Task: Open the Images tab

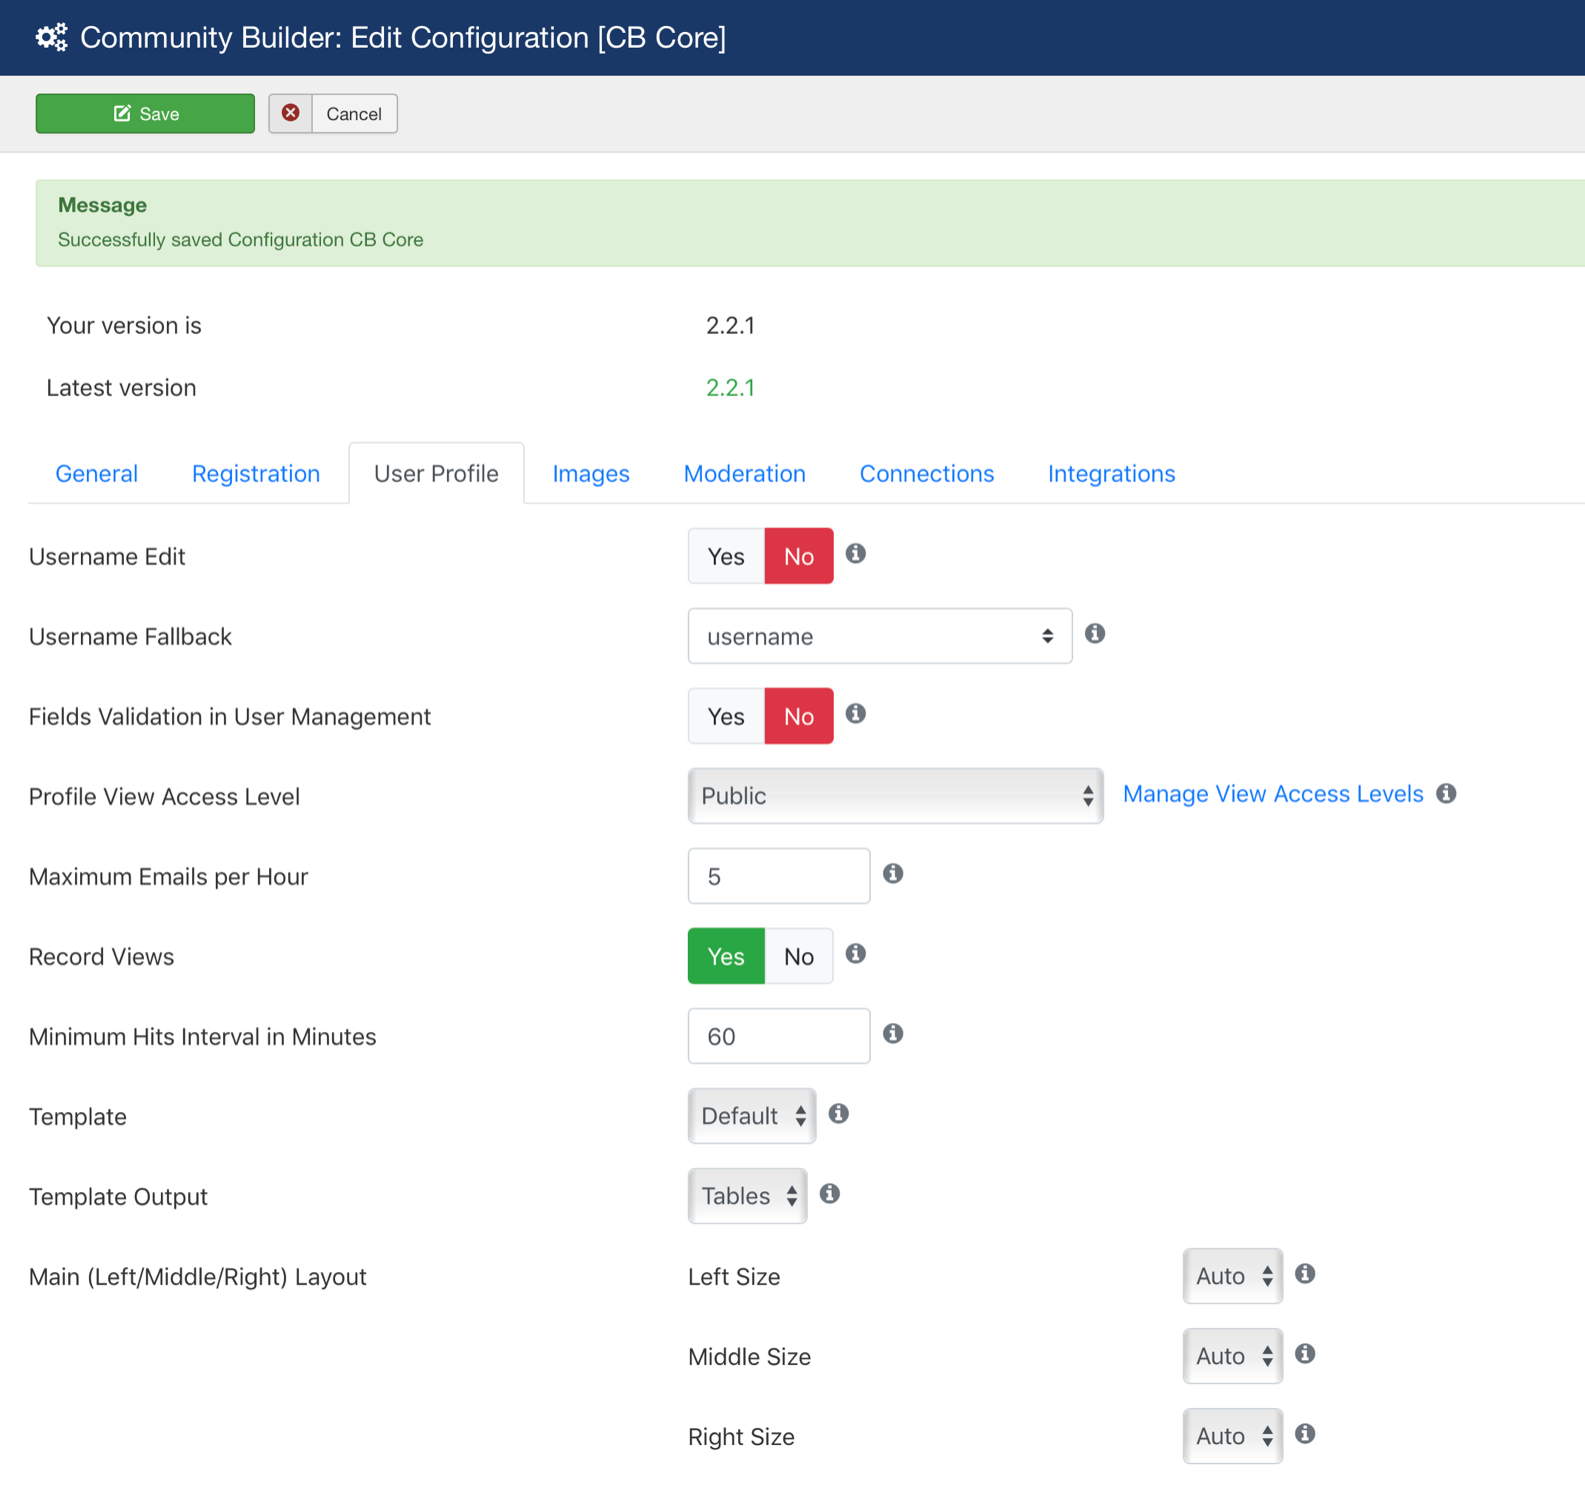Action: [591, 473]
